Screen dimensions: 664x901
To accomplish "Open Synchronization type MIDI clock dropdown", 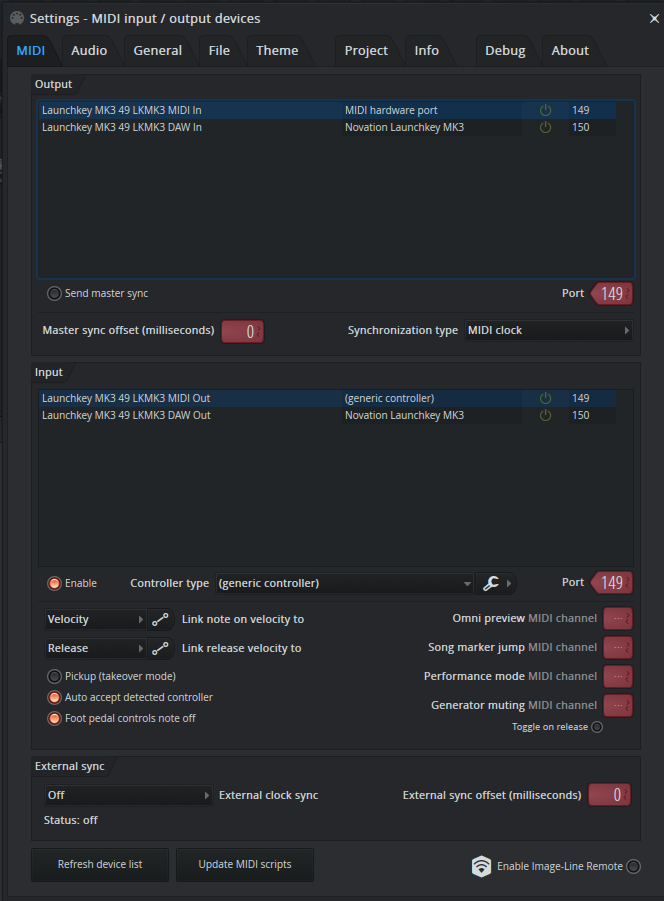I will click(x=549, y=330).
